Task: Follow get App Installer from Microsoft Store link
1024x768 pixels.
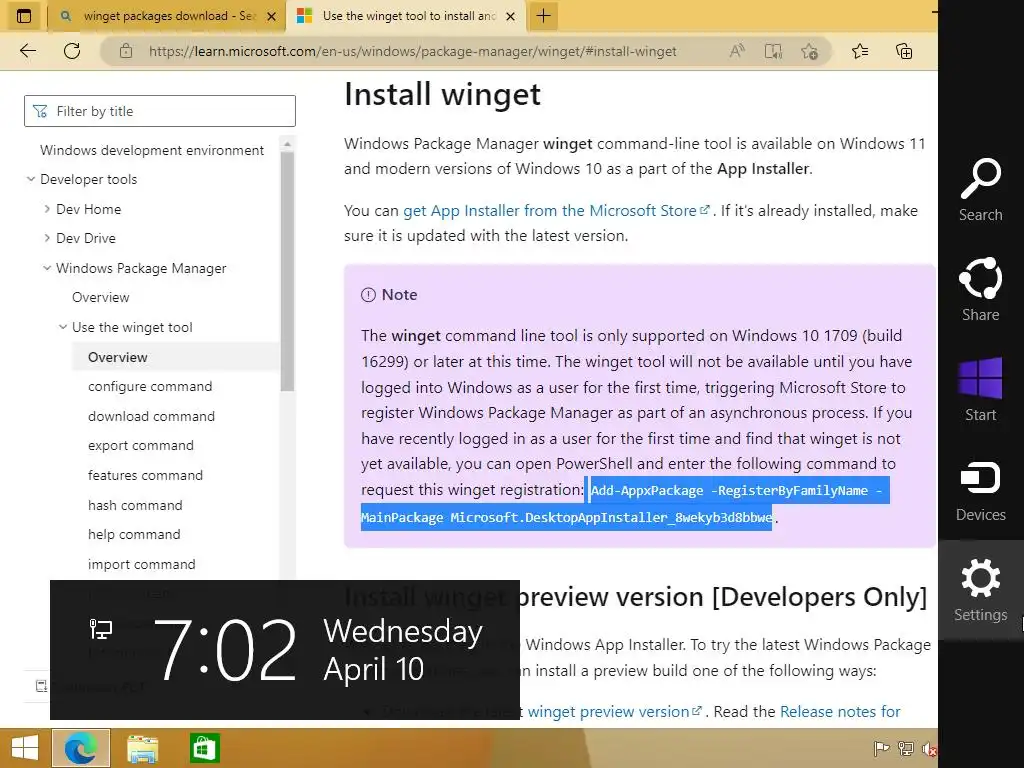Action: point(556,210)
